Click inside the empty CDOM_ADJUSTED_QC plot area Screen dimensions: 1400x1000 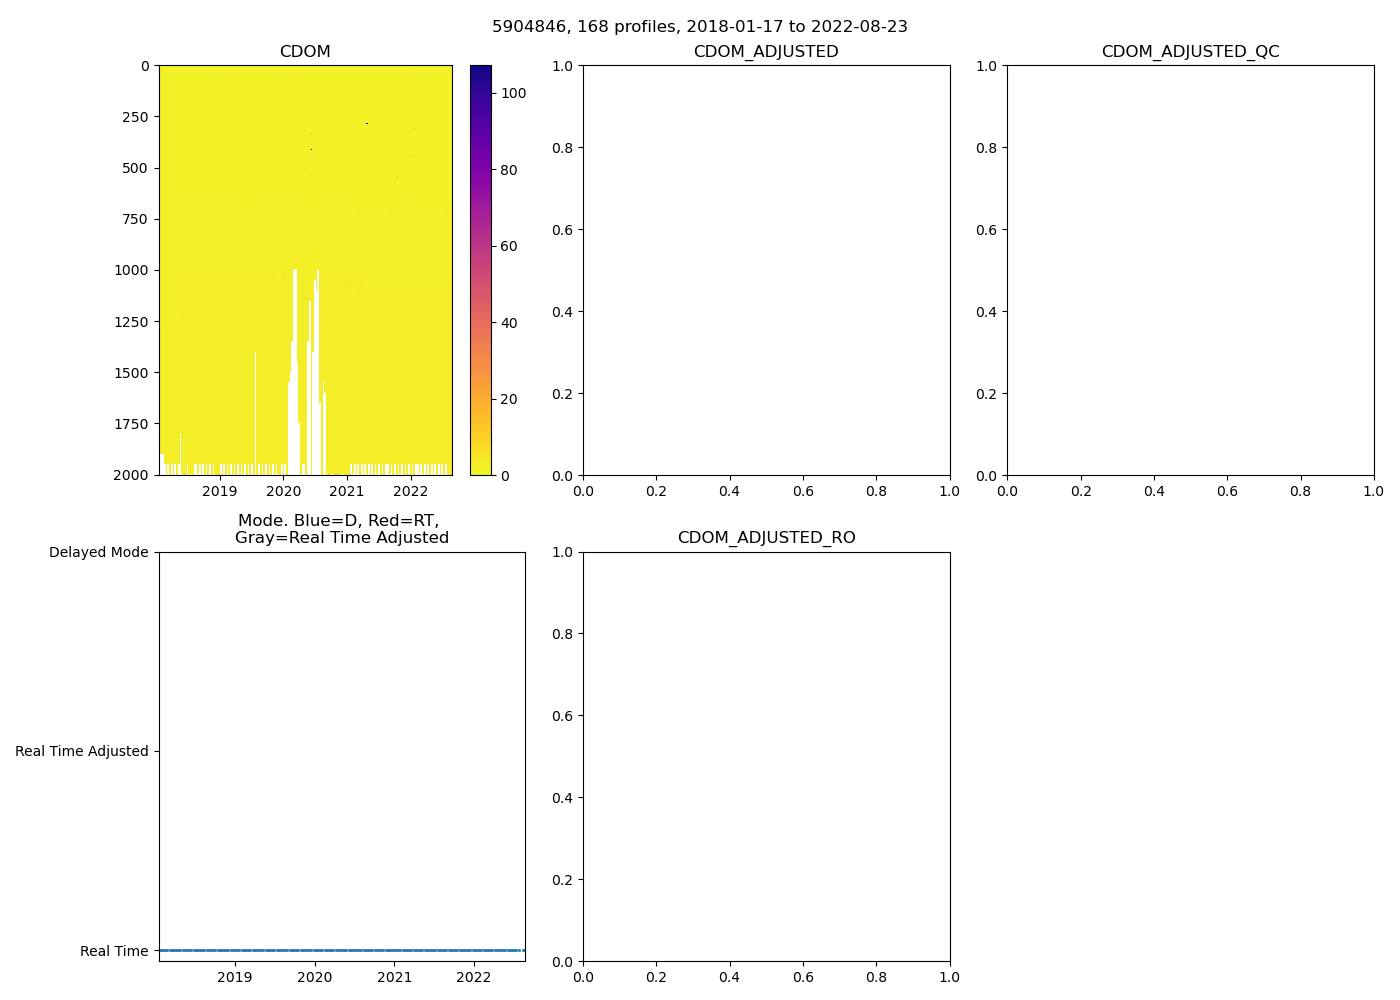(x=1190, y=270)
